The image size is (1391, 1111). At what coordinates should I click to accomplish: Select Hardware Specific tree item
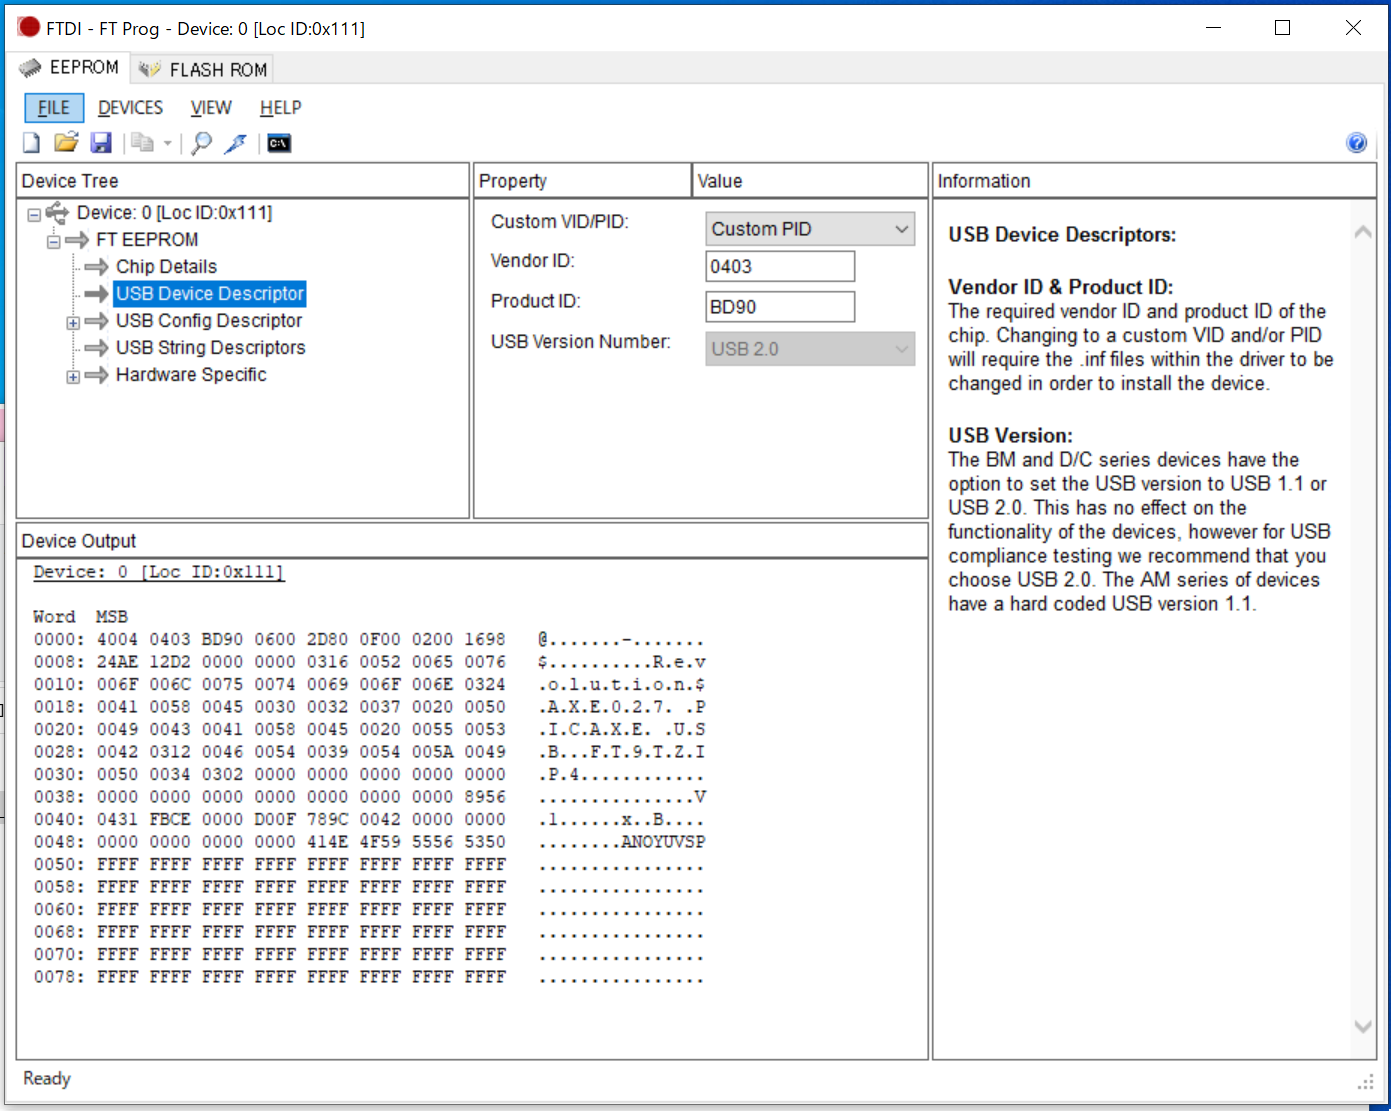click(x=191, y=375)
